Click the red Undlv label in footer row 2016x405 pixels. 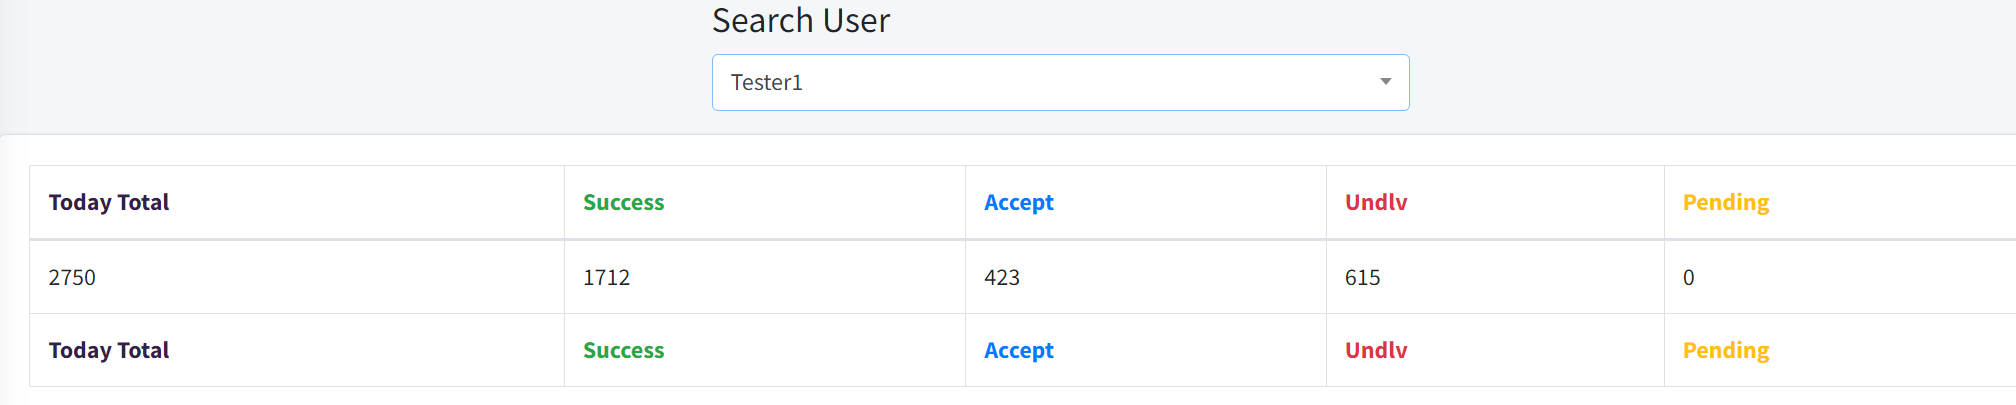pos(1376,351)
